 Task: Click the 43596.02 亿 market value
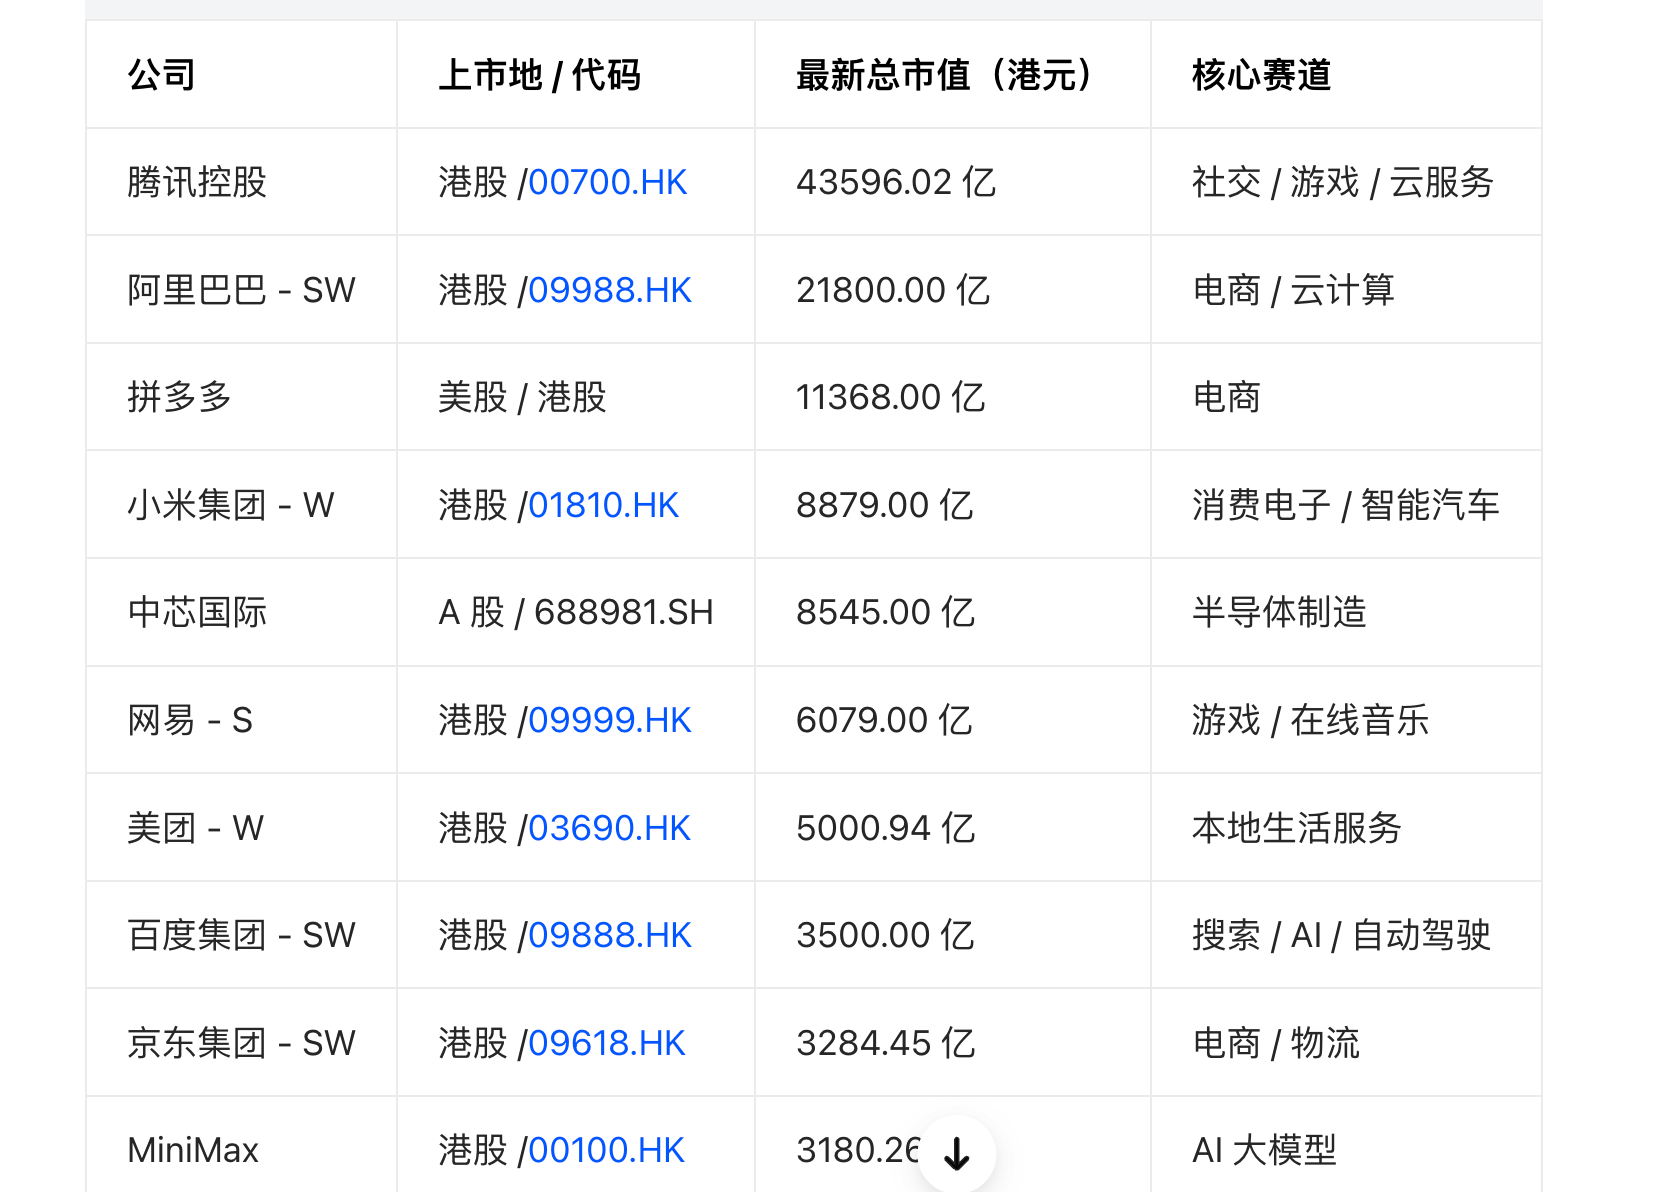pos(896,182)
